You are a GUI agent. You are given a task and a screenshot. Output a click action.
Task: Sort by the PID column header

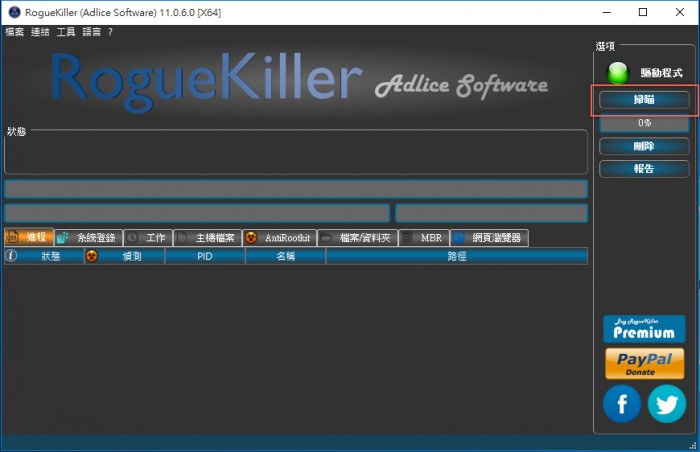pos(205,256)
